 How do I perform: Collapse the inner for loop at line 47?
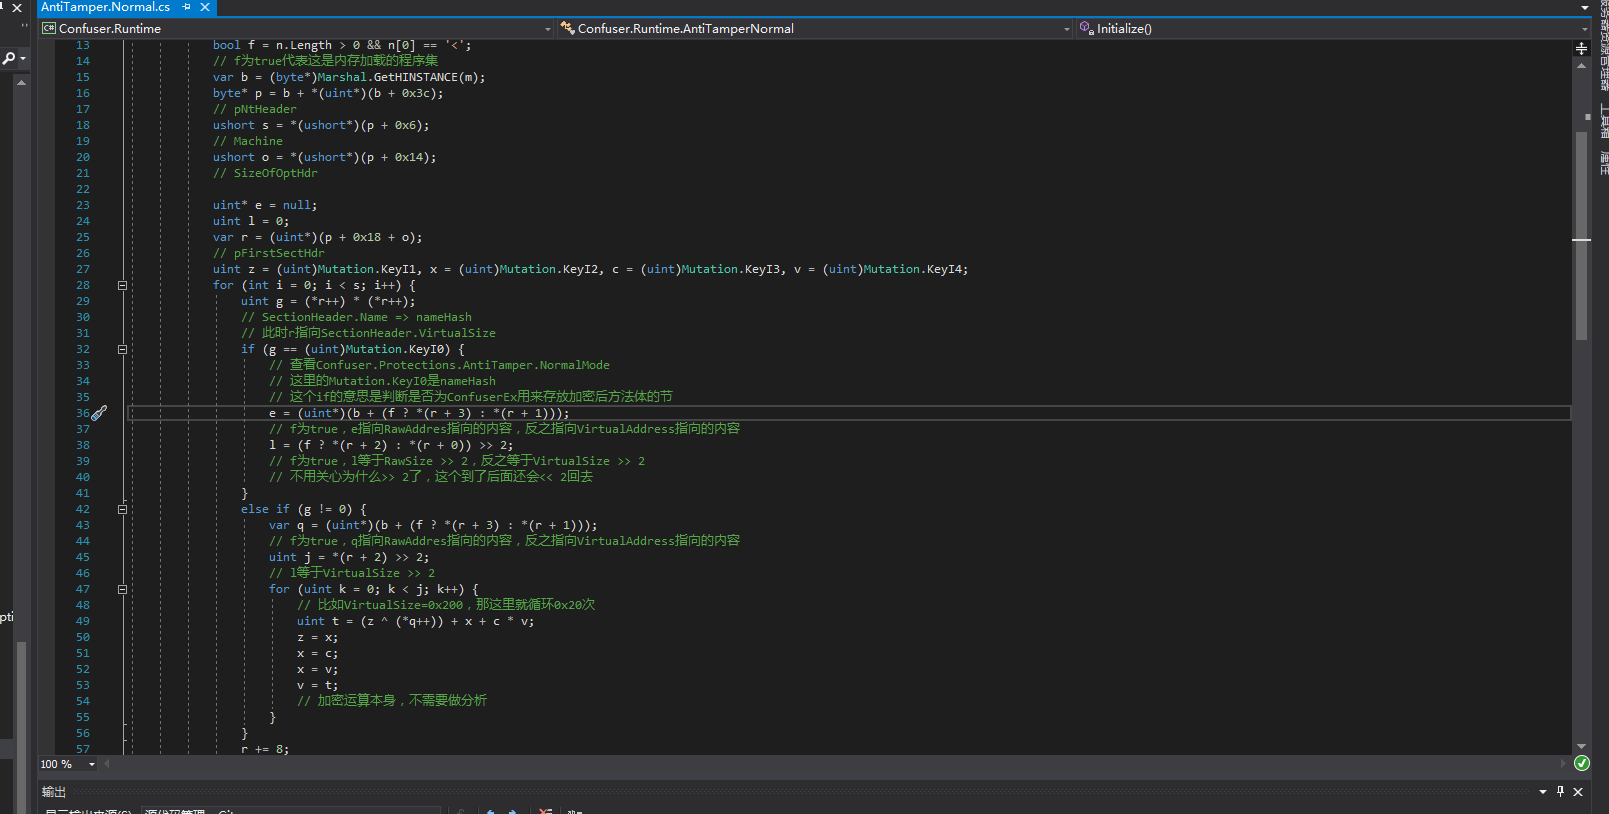pos(123,589)
